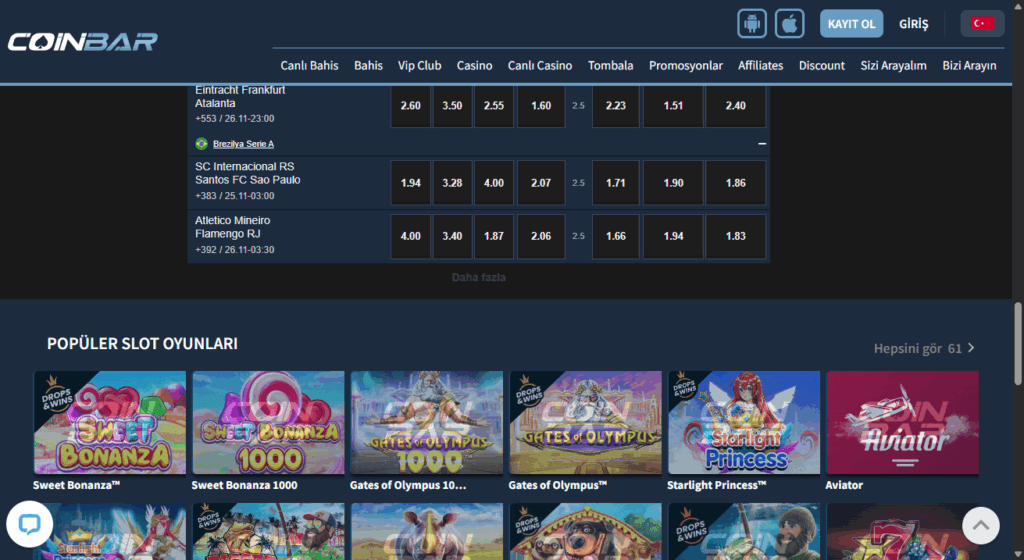Click the Android app download icon
The image size is (1024, 560).
click(752, 23)
